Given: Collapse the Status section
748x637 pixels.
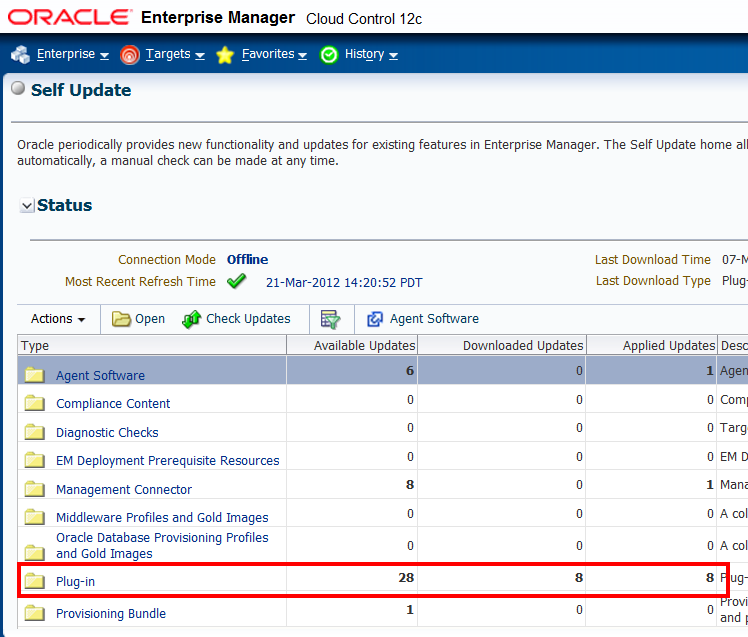Looking at the screenshot, I should click(x=27, y=206).
